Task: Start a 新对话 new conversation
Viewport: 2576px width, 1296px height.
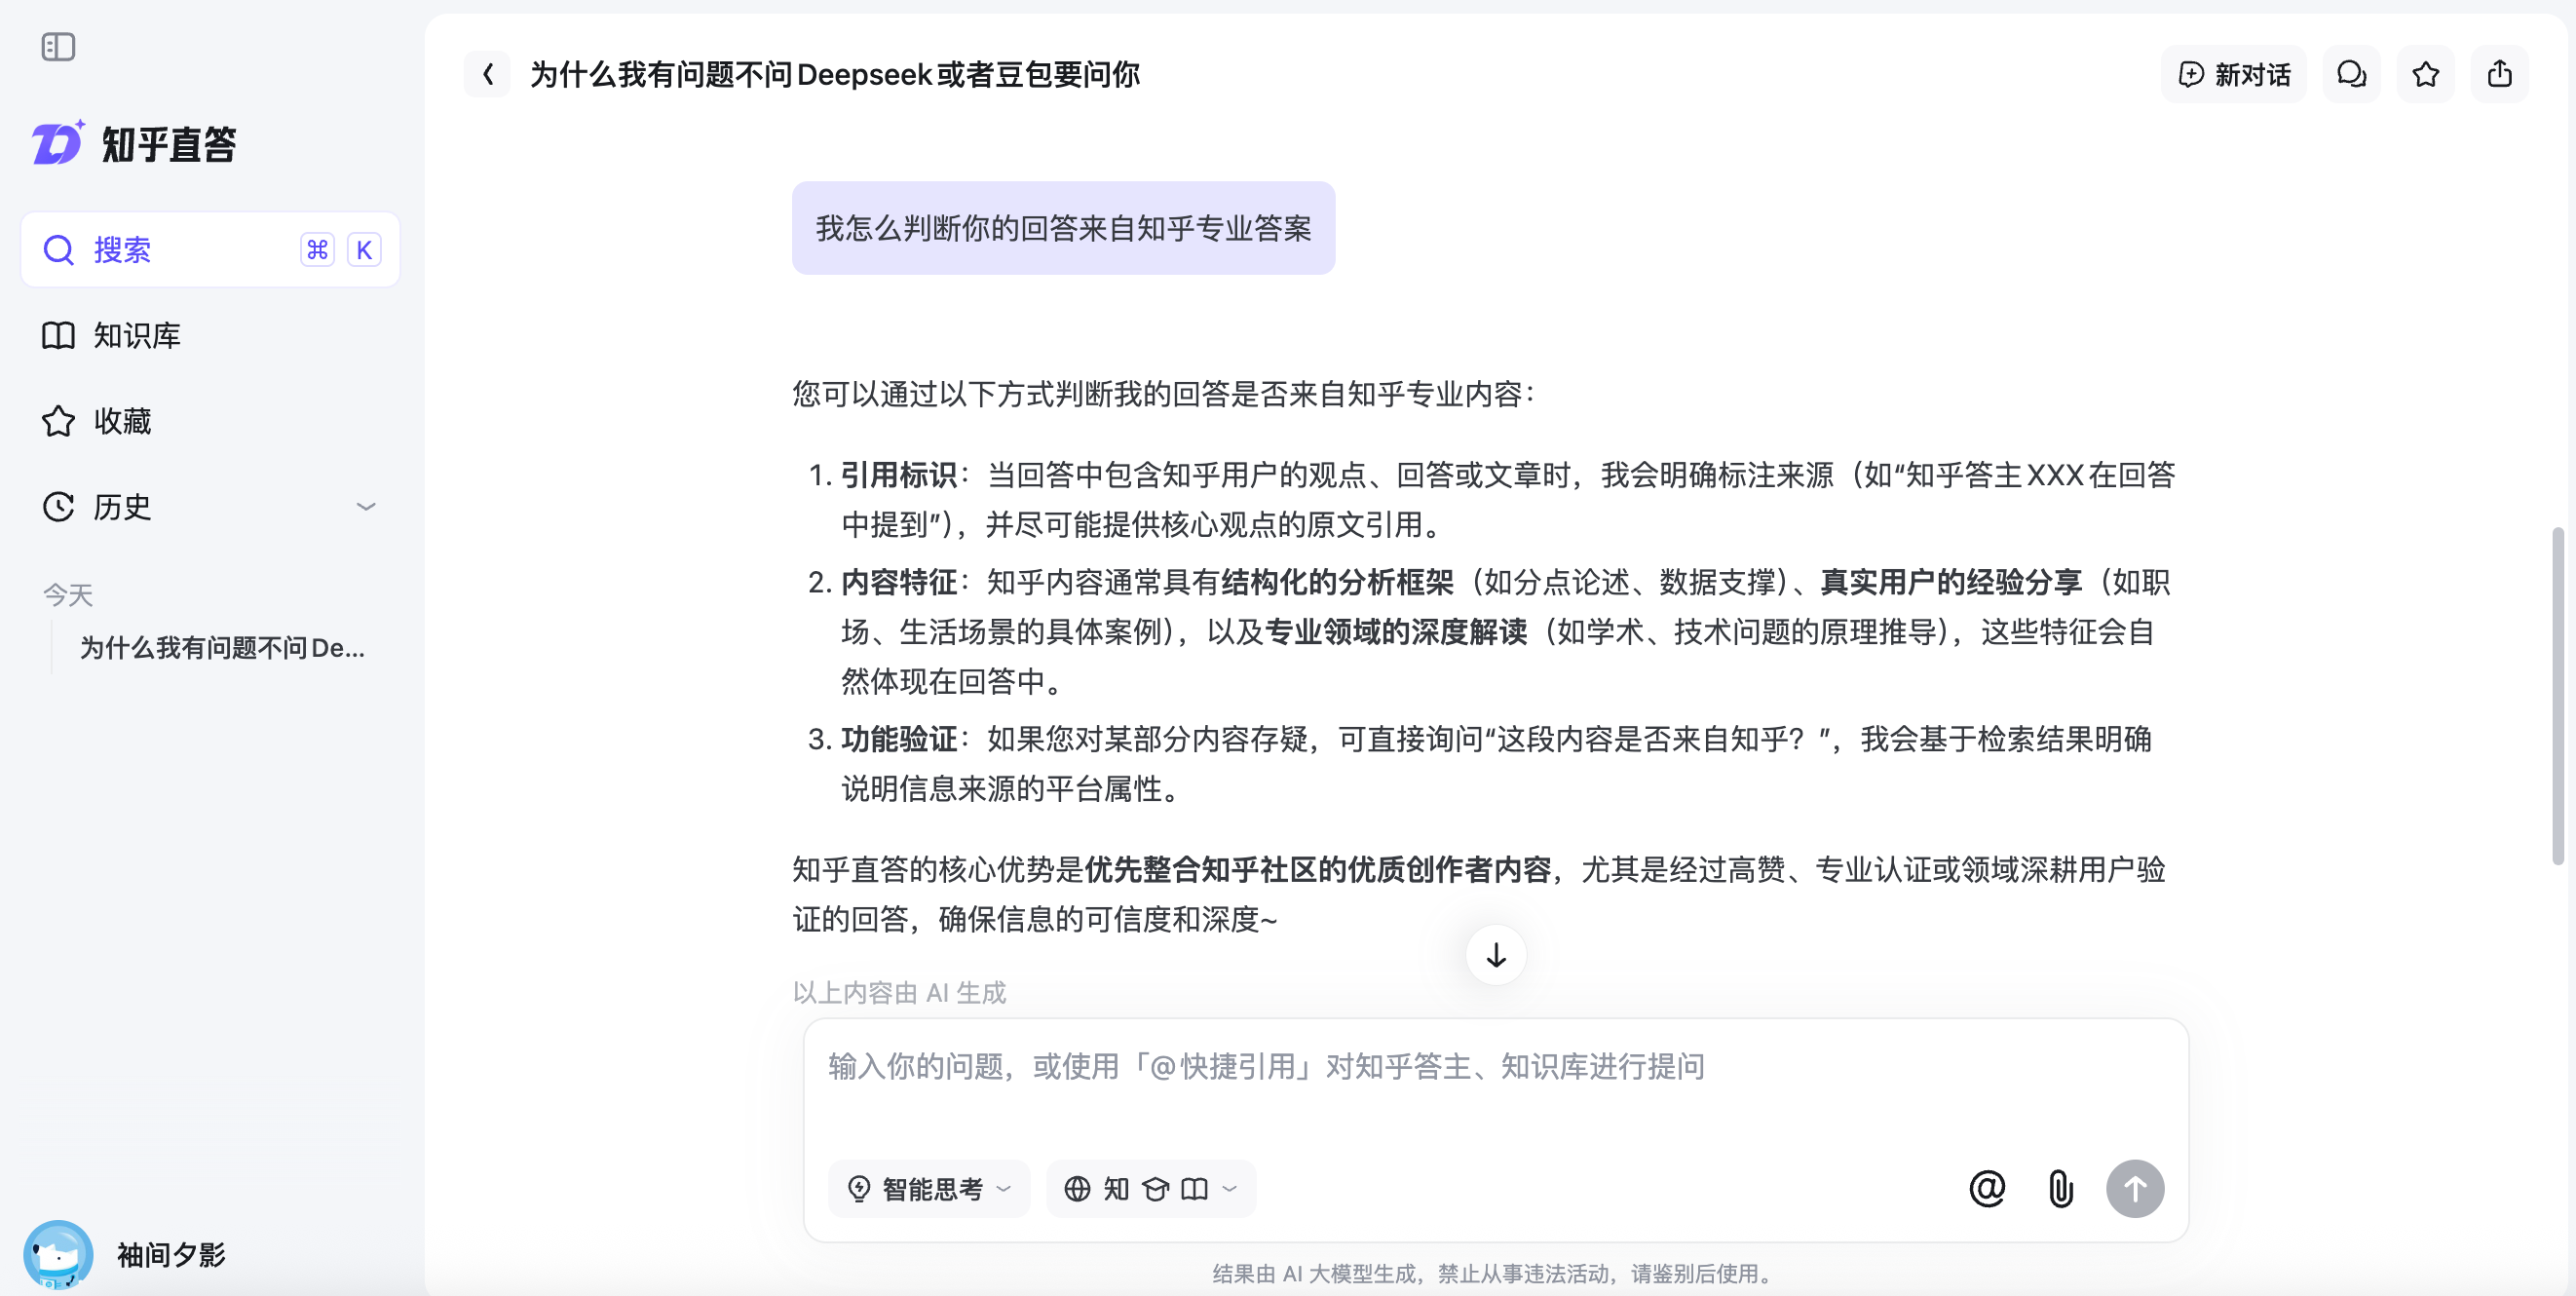Action: 2234,73
